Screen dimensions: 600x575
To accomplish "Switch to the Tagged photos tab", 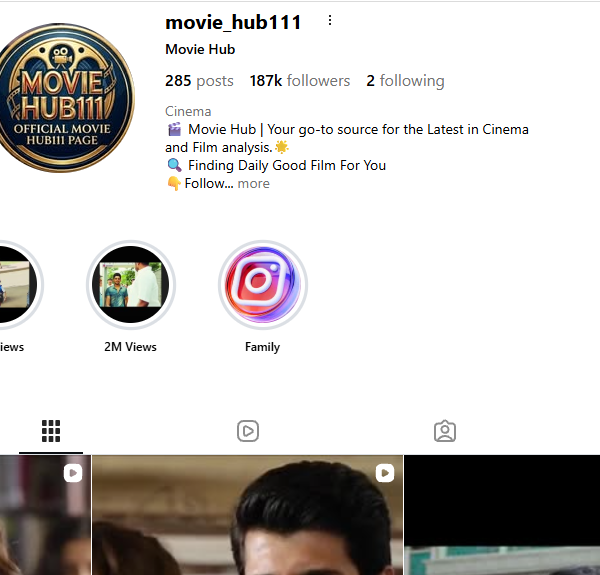I will click(x=445, y=431).
